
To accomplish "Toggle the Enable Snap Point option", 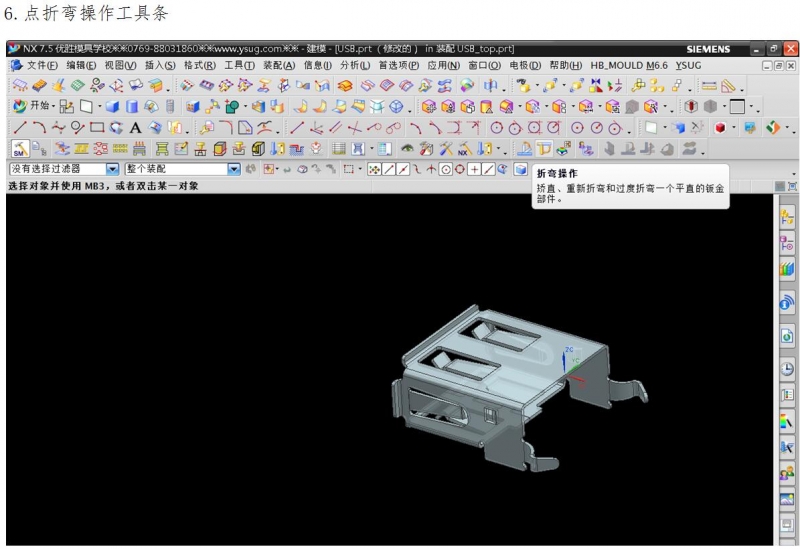I will 374,169.
